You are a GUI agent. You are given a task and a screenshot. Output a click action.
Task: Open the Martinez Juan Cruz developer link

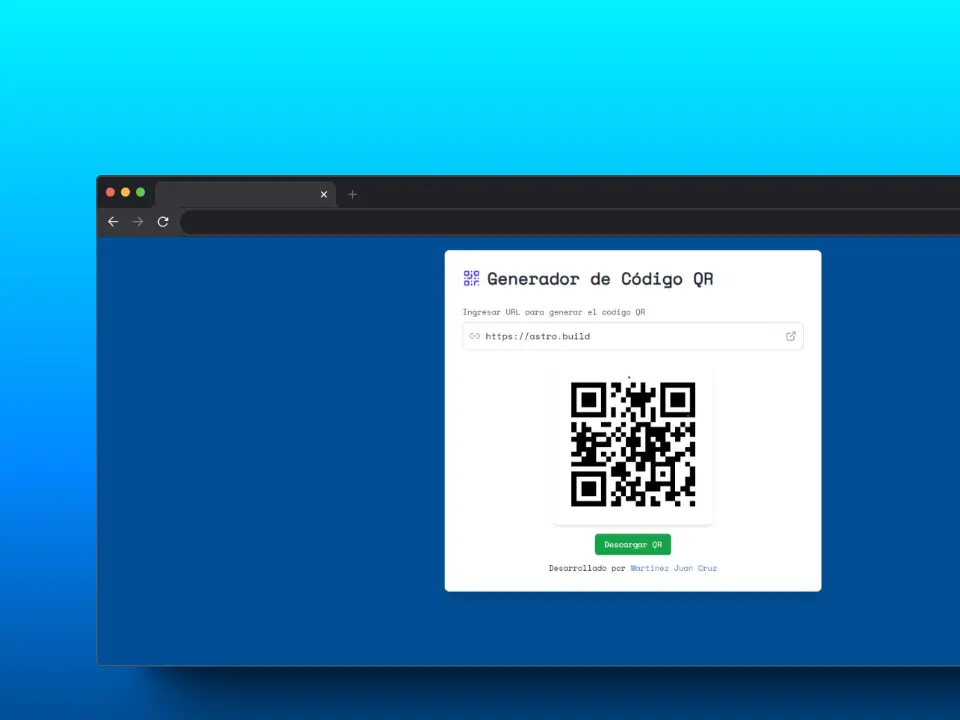click(x=673, y=567)
